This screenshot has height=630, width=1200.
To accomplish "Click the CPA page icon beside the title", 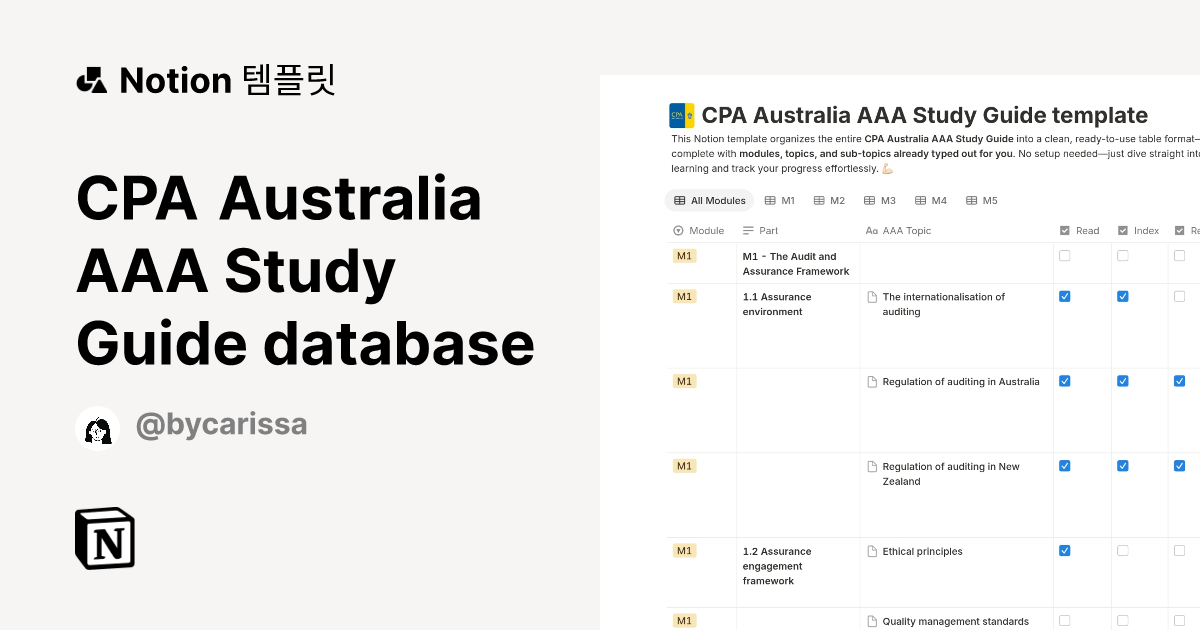I will point(682,115).
